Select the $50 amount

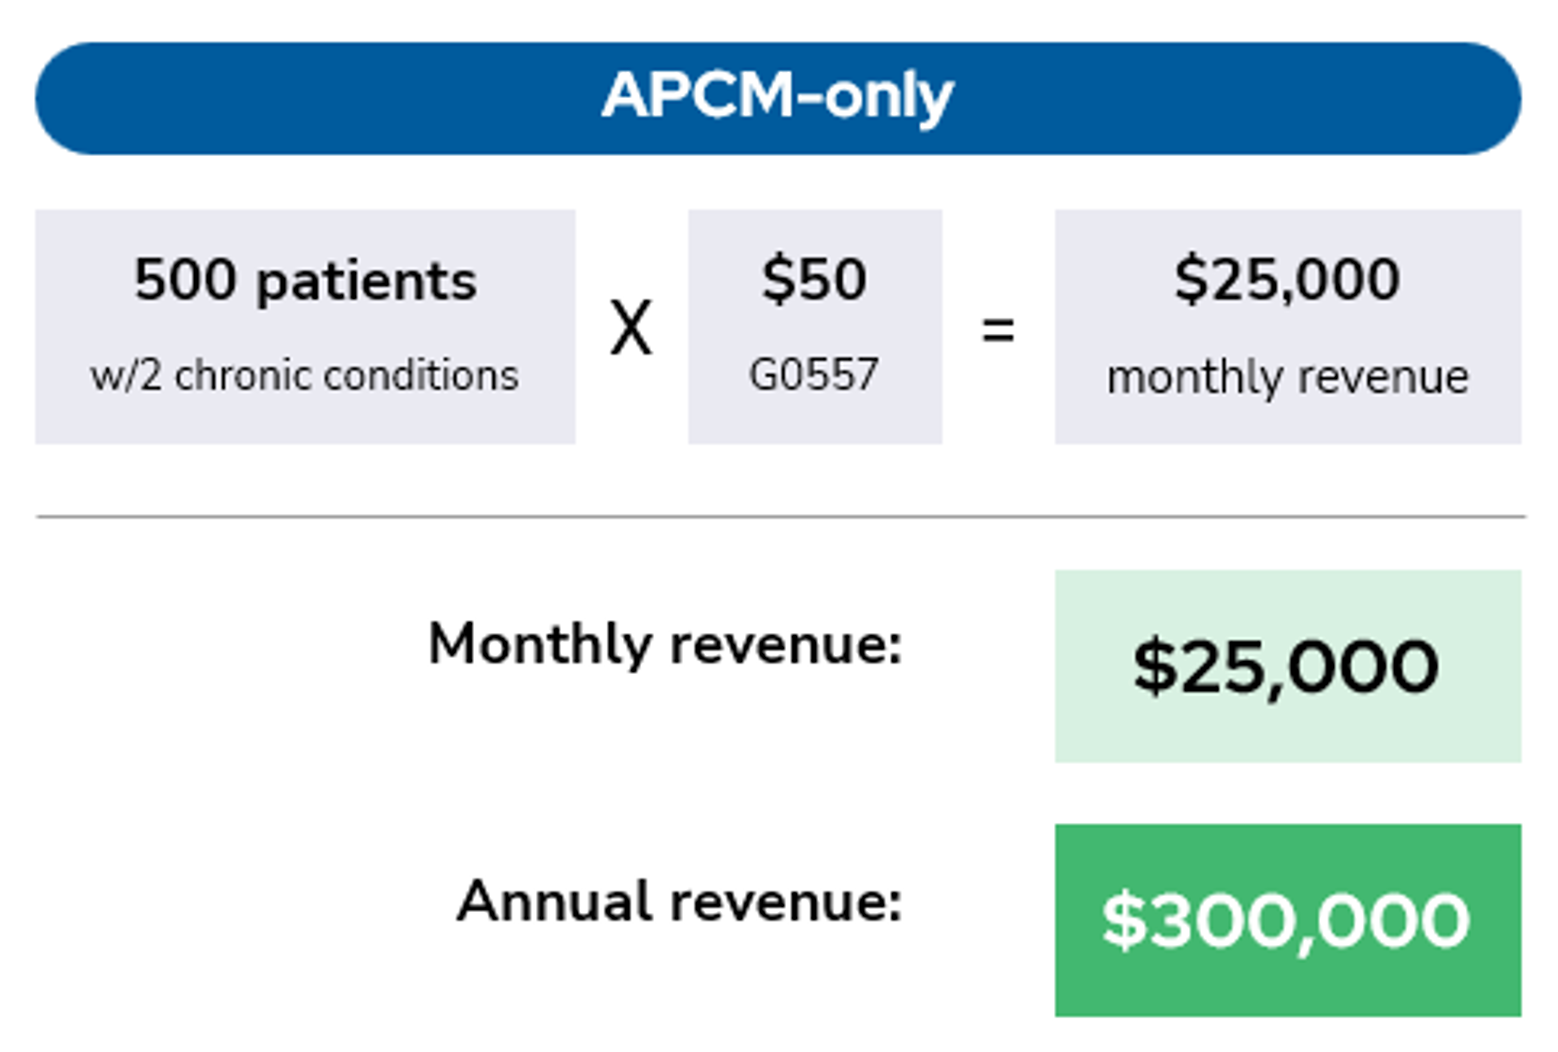(x=814, y=278)
